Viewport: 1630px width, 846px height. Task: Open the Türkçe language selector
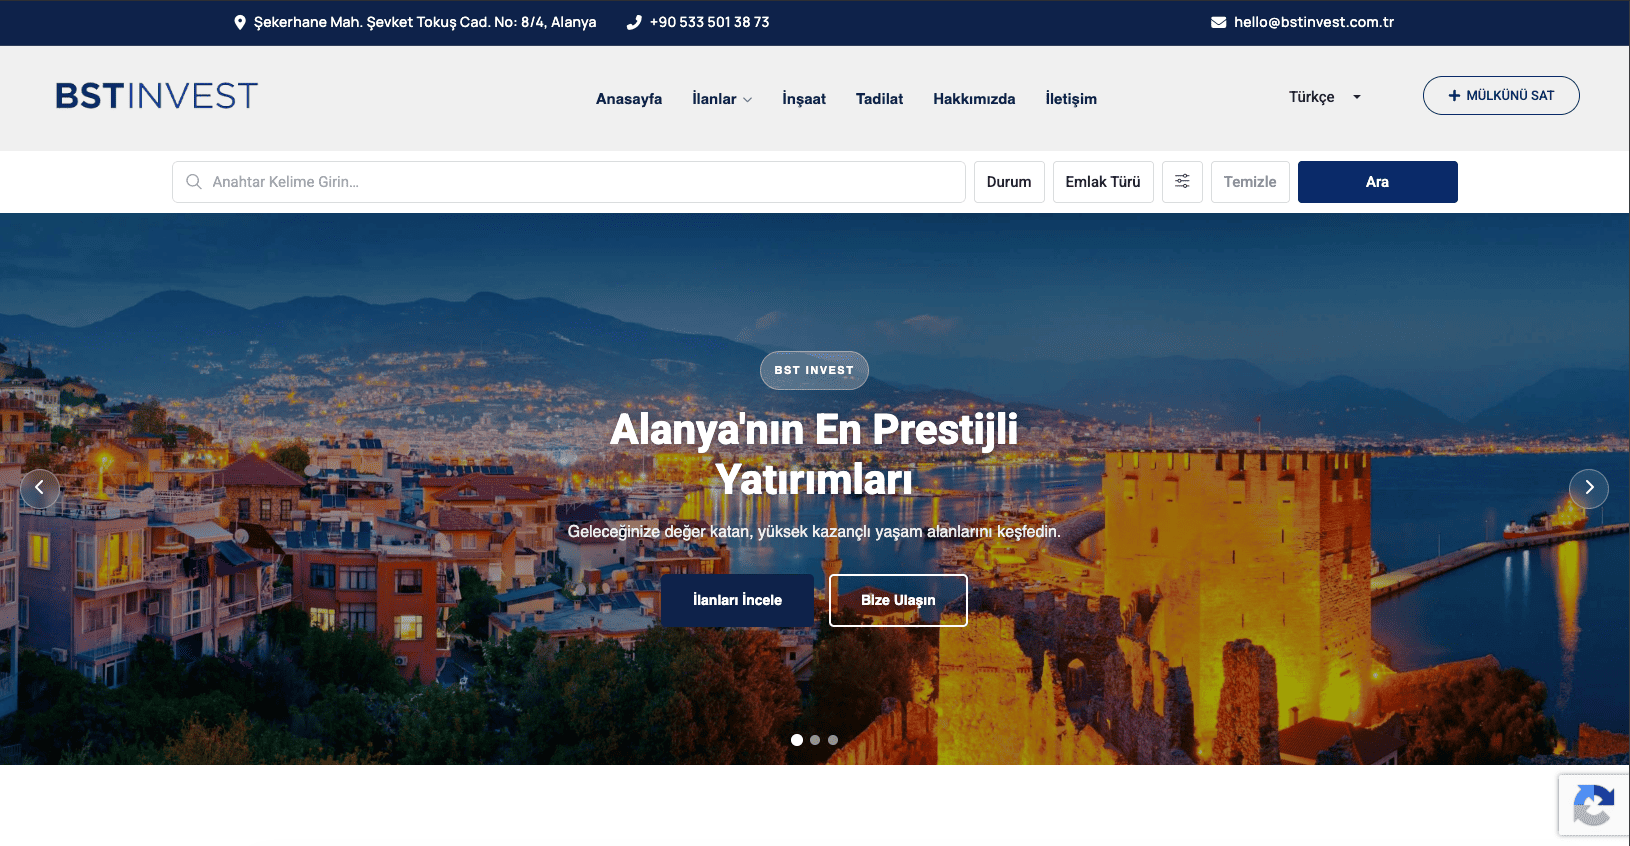coord(1325,97)
